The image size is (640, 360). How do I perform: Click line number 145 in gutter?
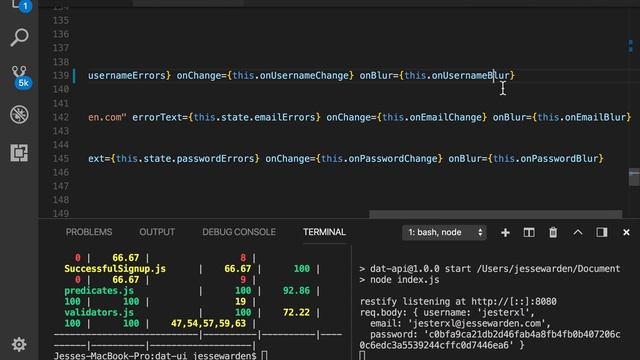[60, 158]
